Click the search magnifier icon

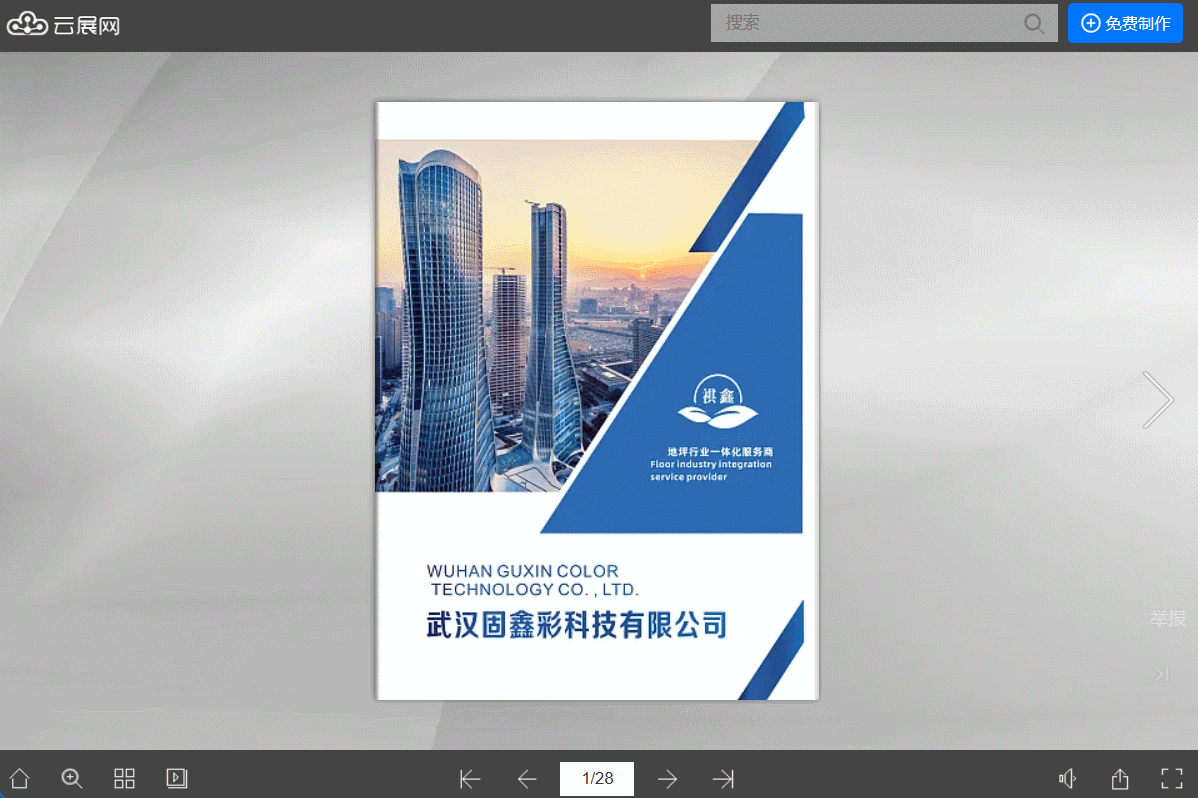[x=1034, y=23]
